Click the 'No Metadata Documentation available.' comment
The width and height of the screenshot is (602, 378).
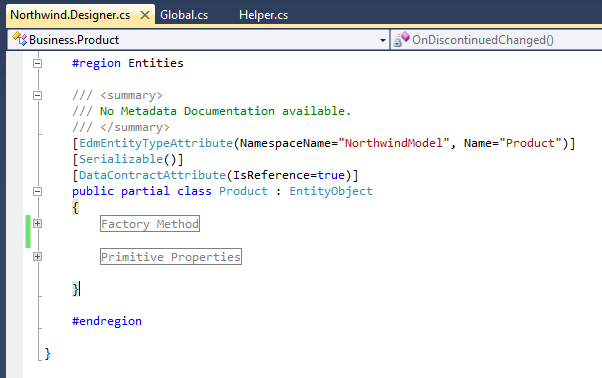click(225, 111)
